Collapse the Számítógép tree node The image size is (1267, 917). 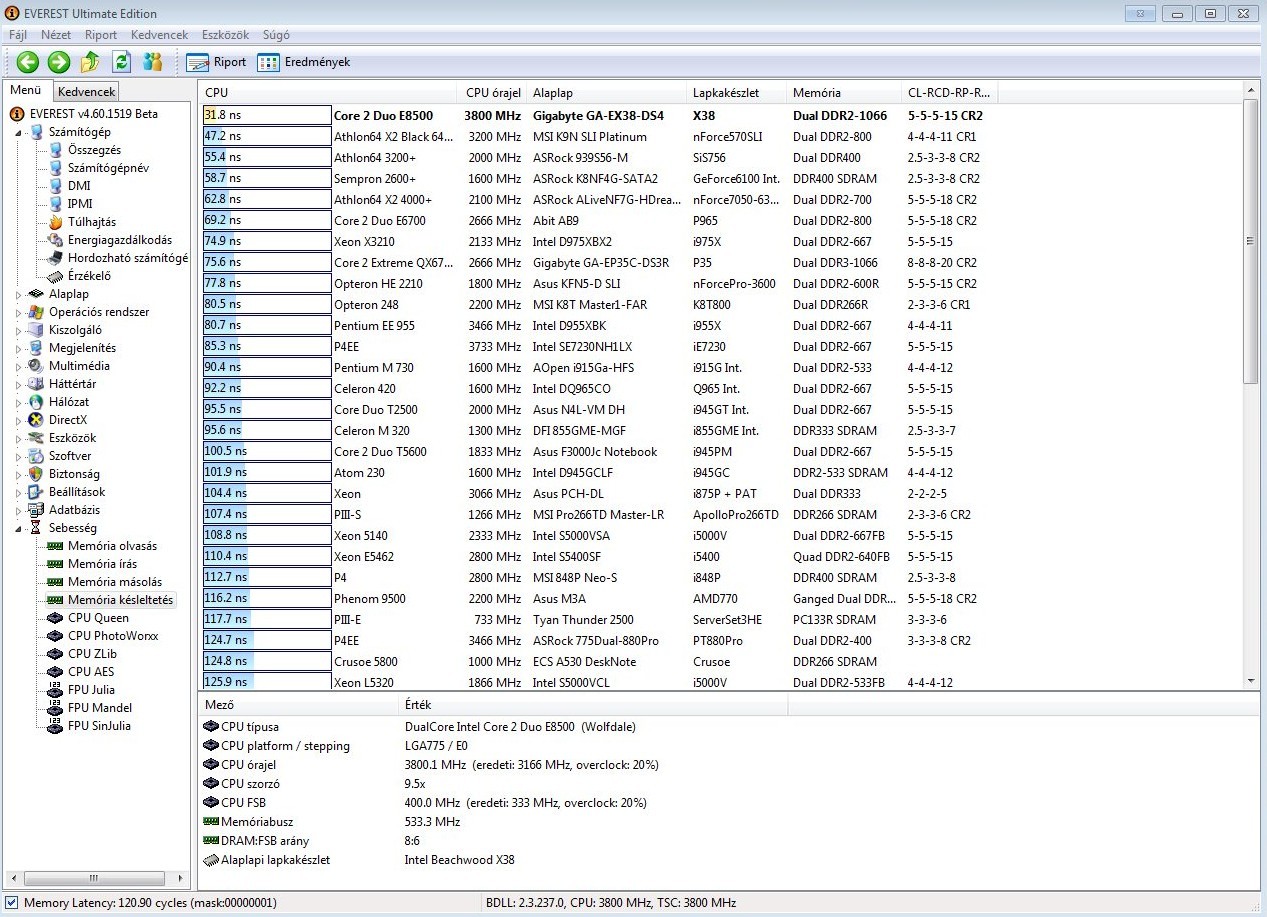click(19, 132)
